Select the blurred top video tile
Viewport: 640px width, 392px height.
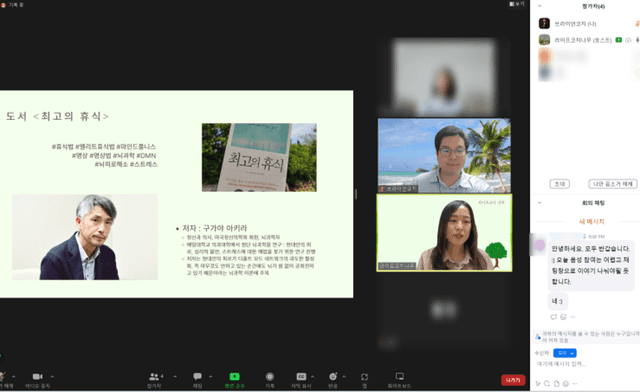(444, 76)
